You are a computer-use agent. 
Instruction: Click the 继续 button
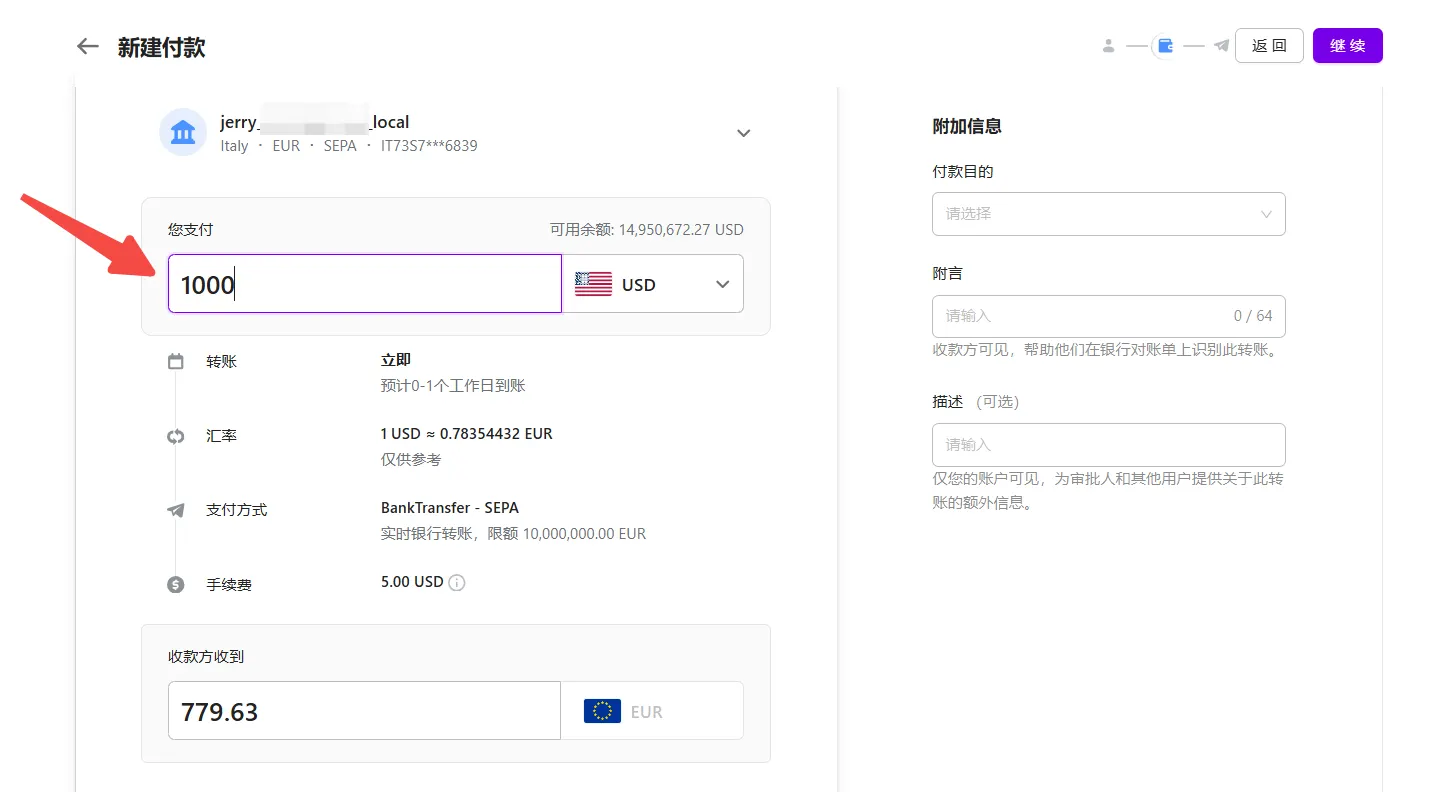(x=1347, y=46)
